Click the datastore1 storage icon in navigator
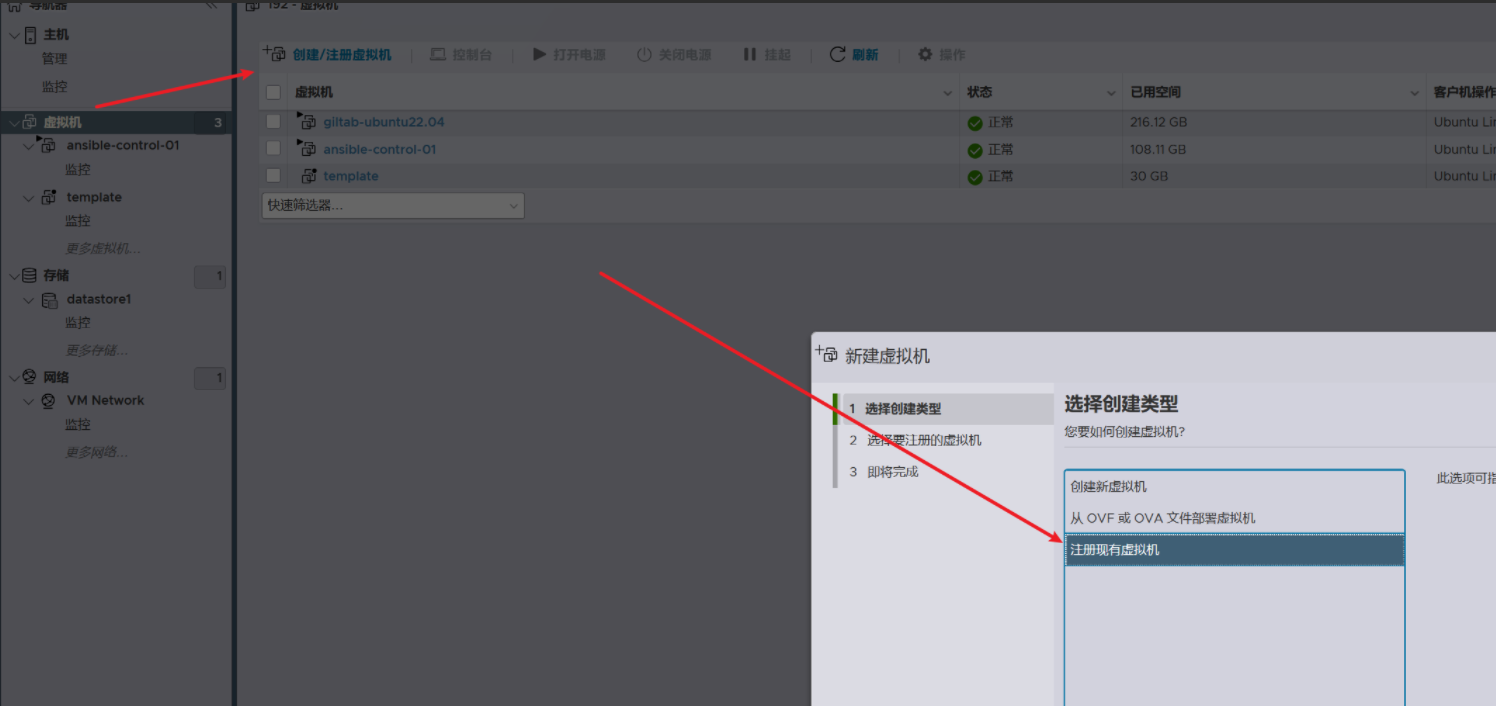Viewport: 1496px width, 706px height. click(49, 300)
